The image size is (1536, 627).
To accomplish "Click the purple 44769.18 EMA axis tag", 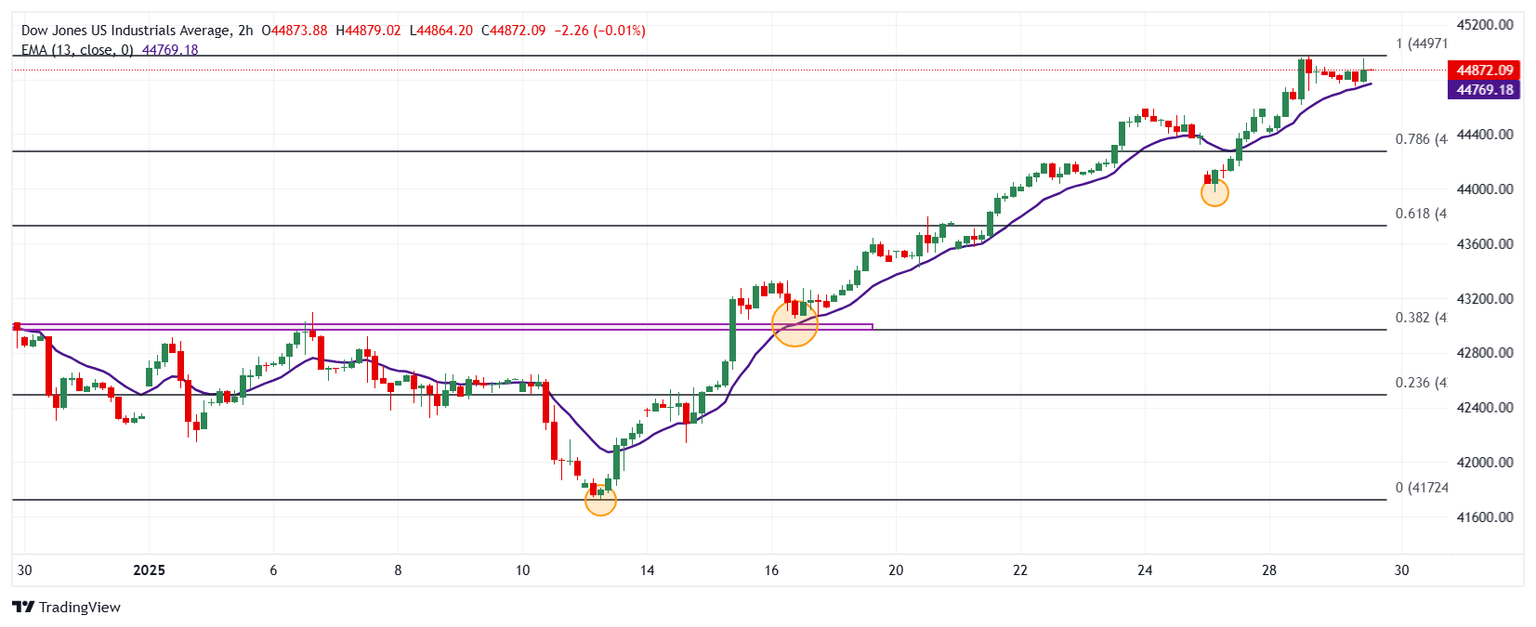I will (1484, 90).
